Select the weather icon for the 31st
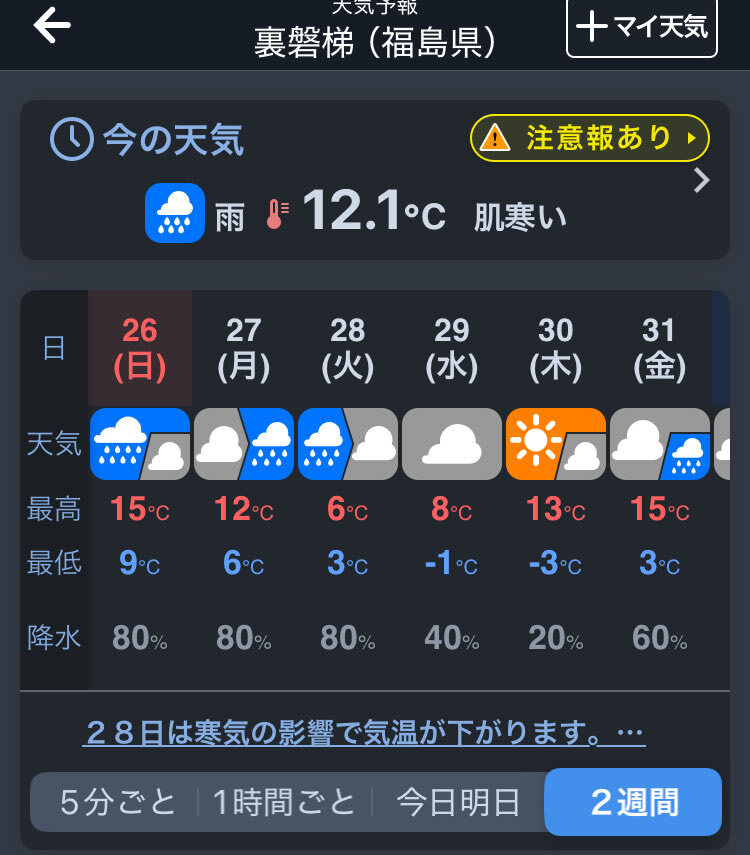Image resolution: width=750 pixels, height=855 pixels. 659,443
